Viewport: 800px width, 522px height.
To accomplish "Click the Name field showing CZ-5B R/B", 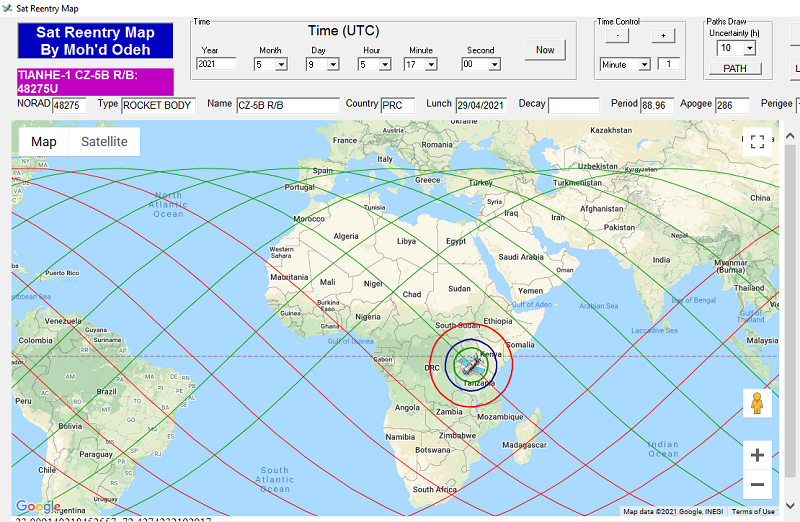I will [x=288, y=106].
